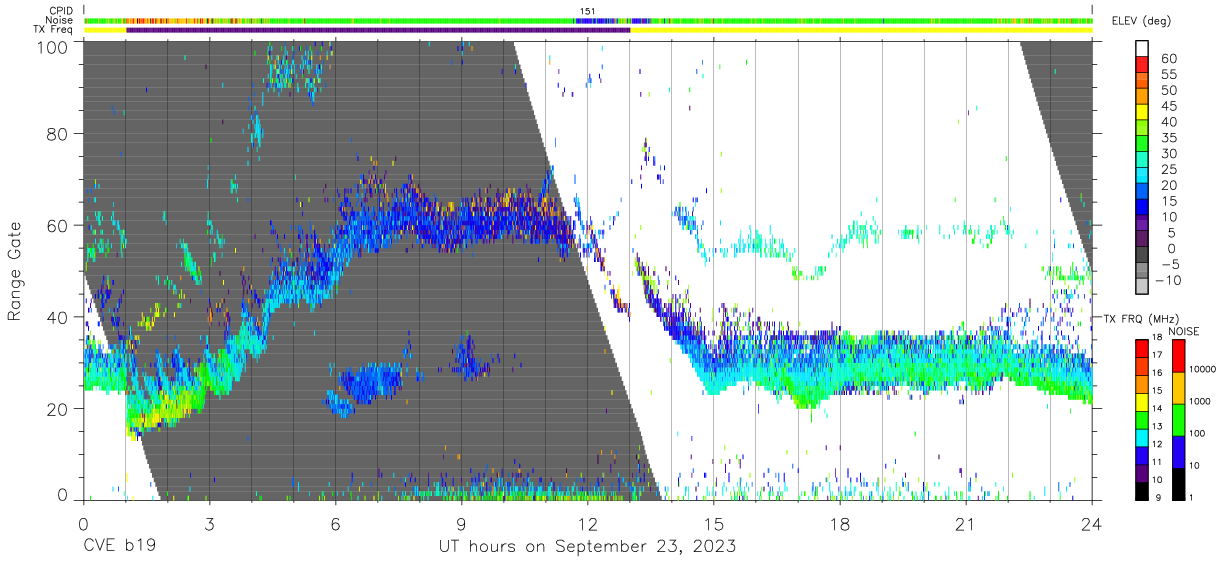Click the cyan 20-25 segment of the elevation colorbar
The width and height of the screenshot is (1228, 567).
pyautogui.click(x=1142, y=177)
